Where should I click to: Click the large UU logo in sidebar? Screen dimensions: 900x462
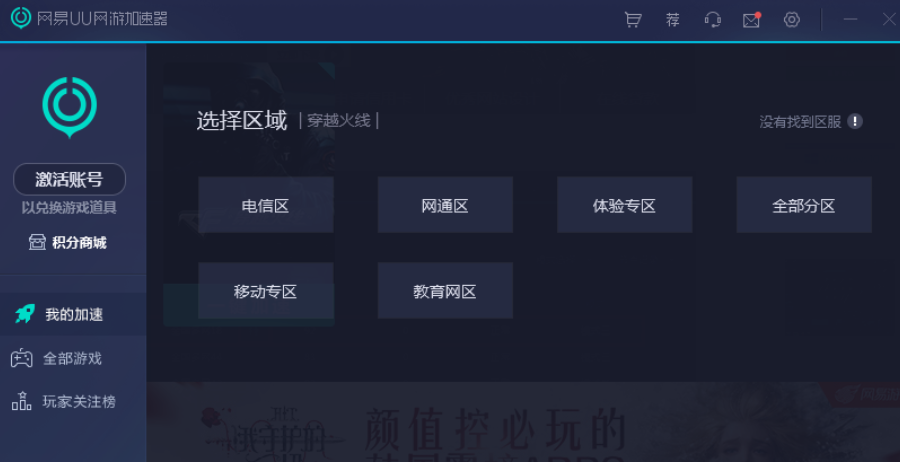pyautogui.click(x=69, y=107)
